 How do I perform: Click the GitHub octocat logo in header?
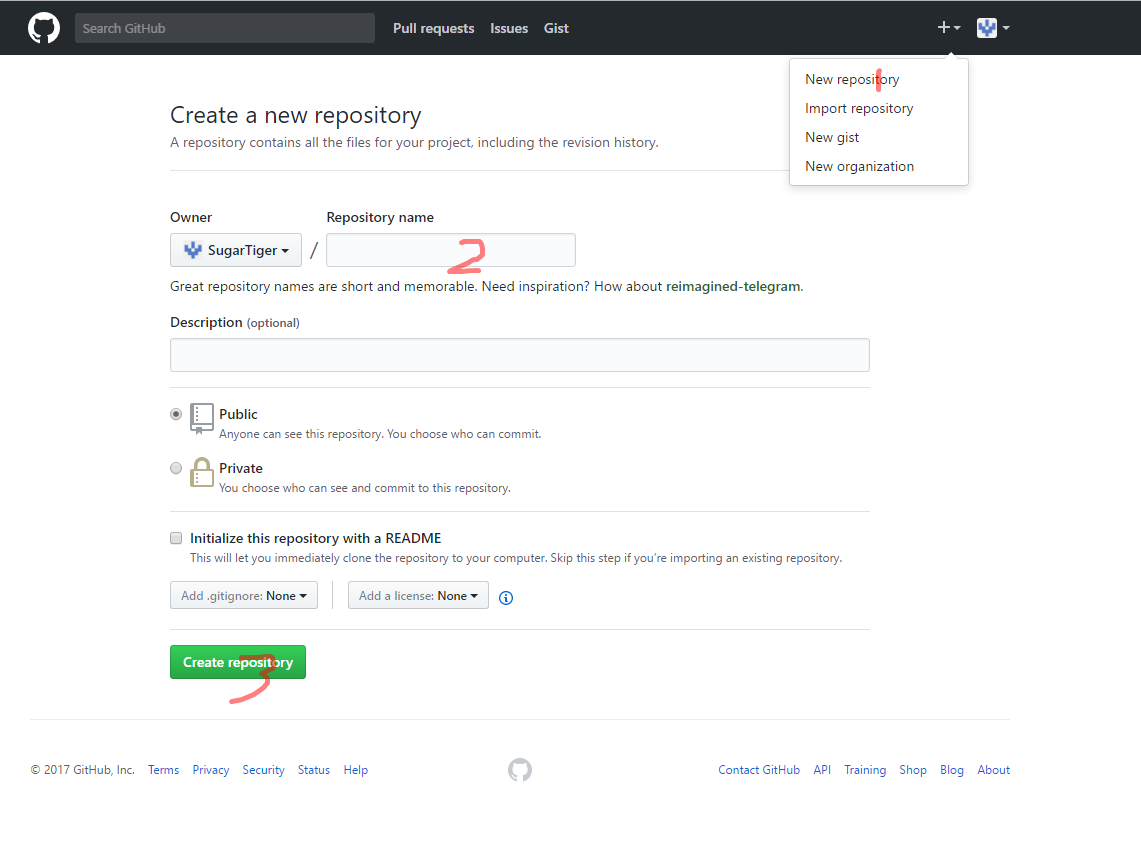[x=44, y=28]
